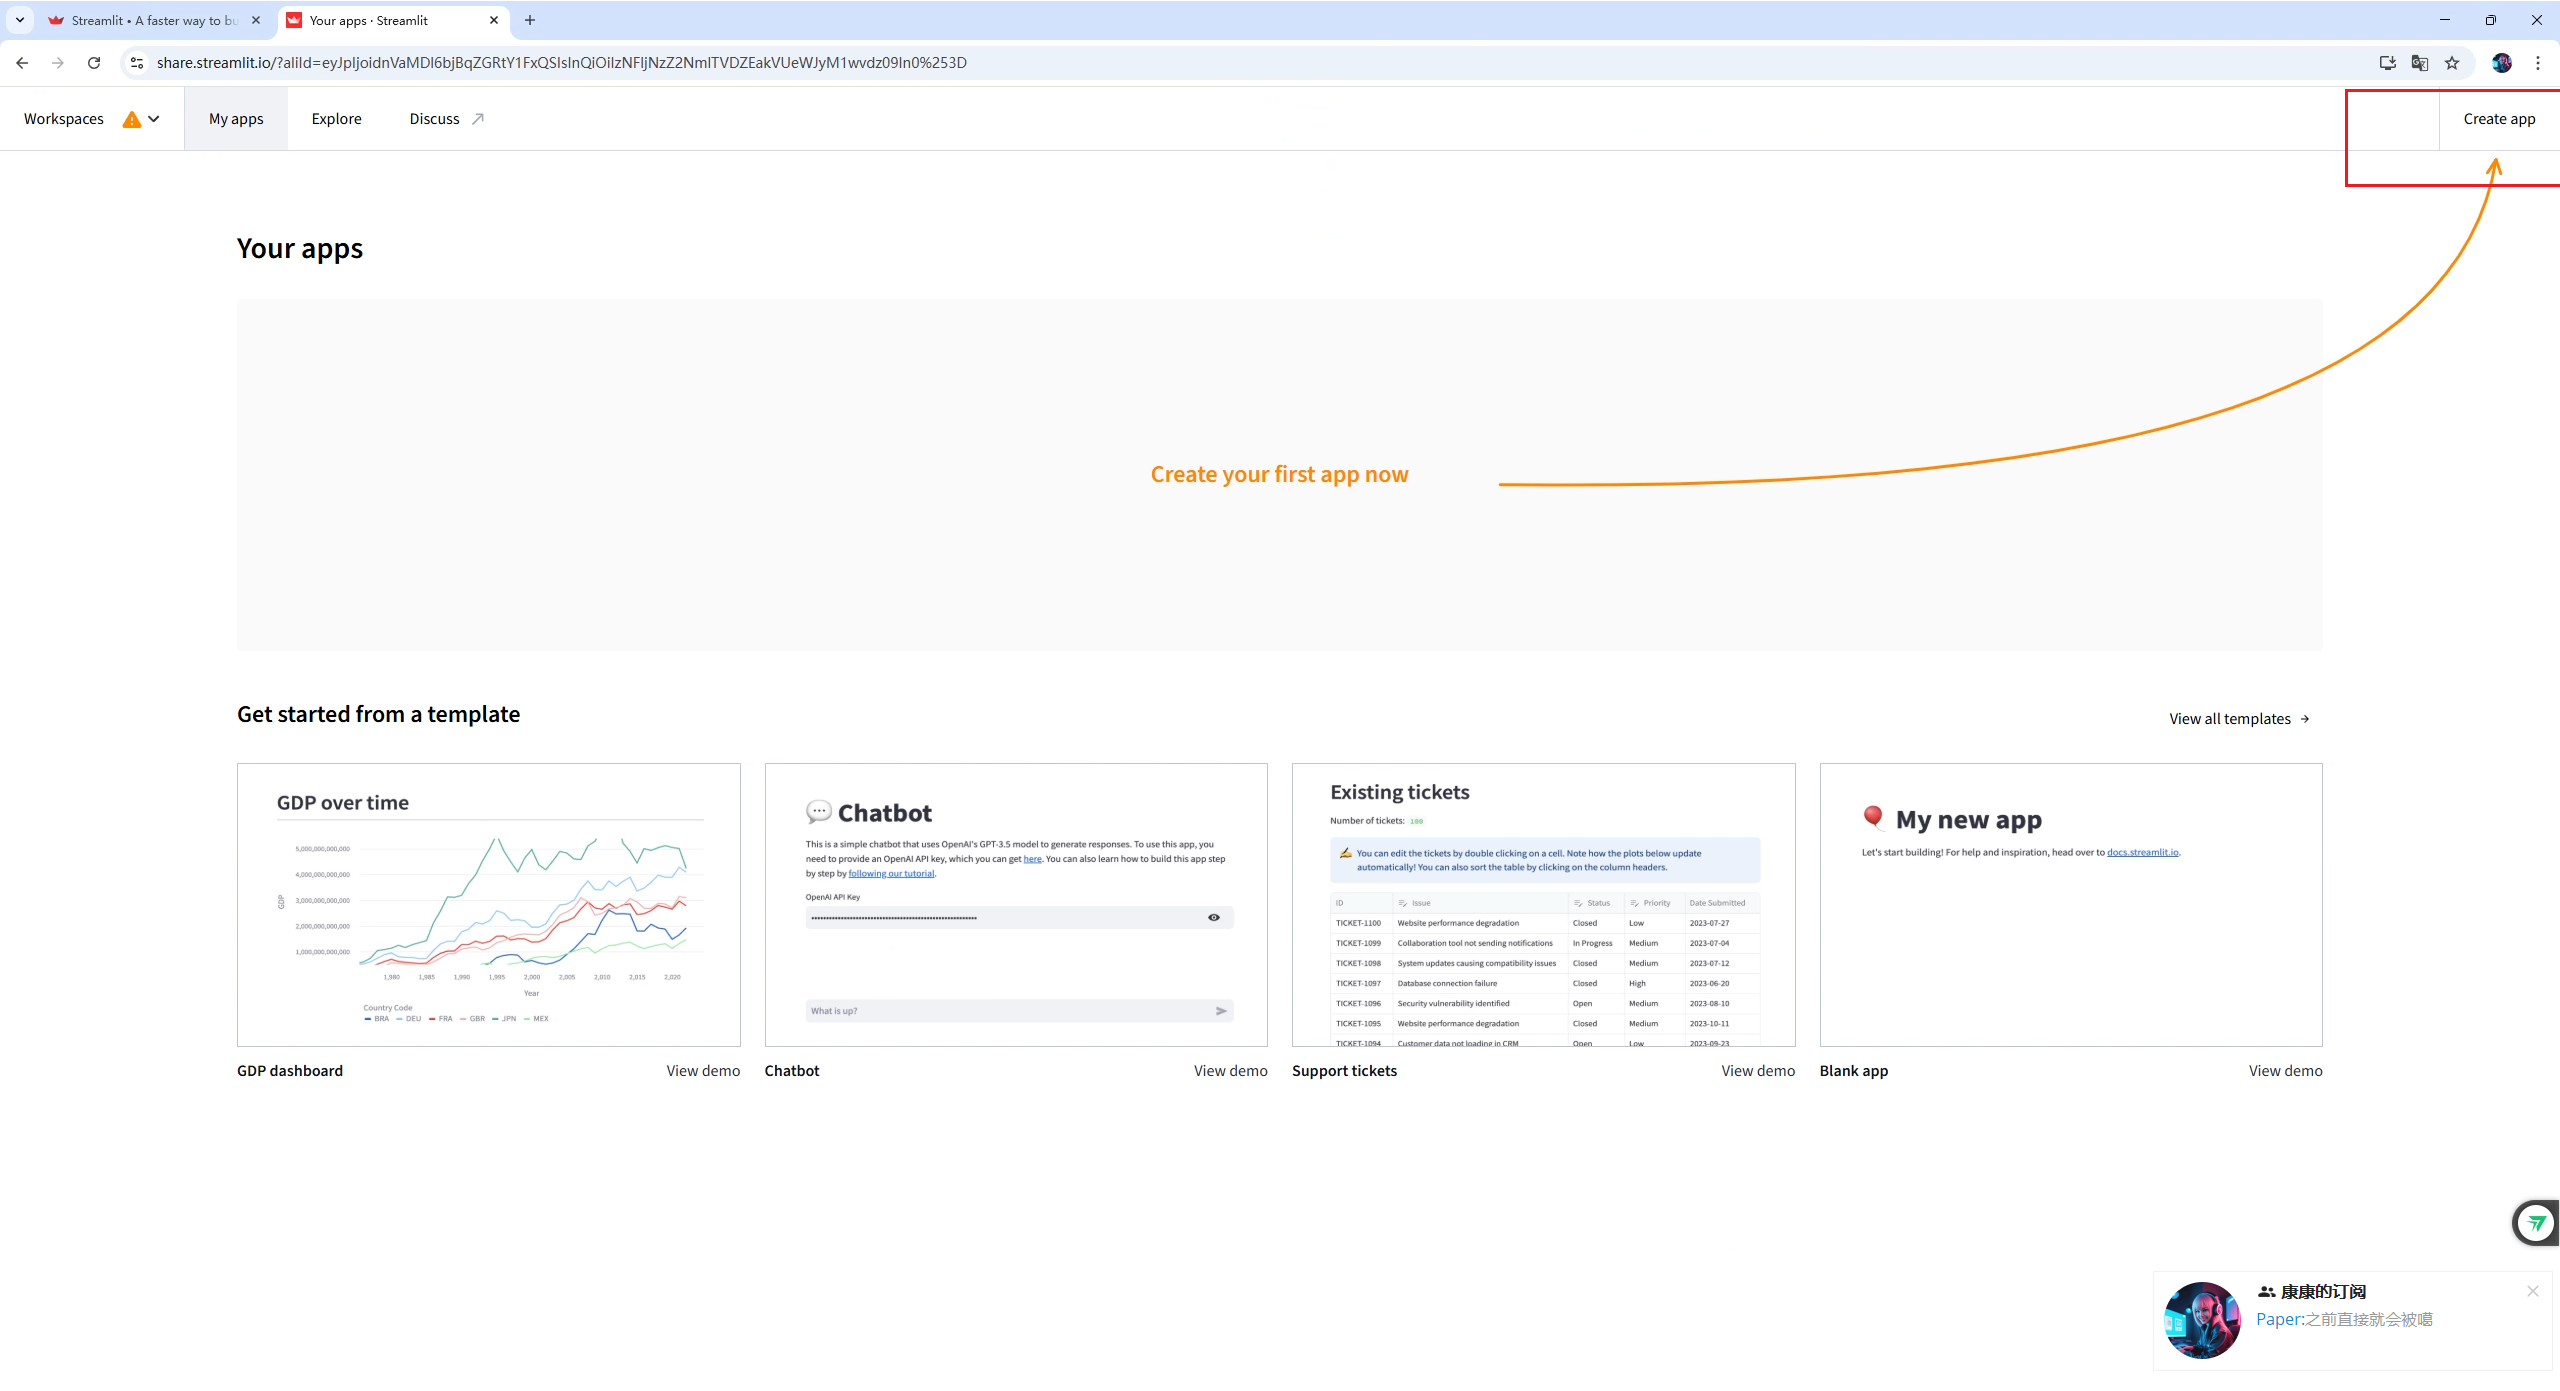Open the translate page icon

pos(2420,63)
